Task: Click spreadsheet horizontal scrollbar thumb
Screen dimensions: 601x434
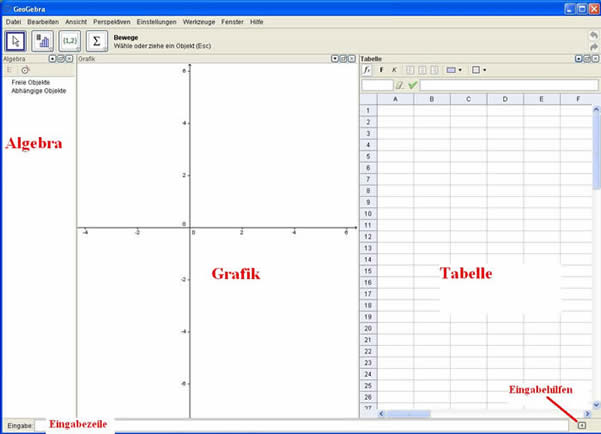Action: [409, 414]
